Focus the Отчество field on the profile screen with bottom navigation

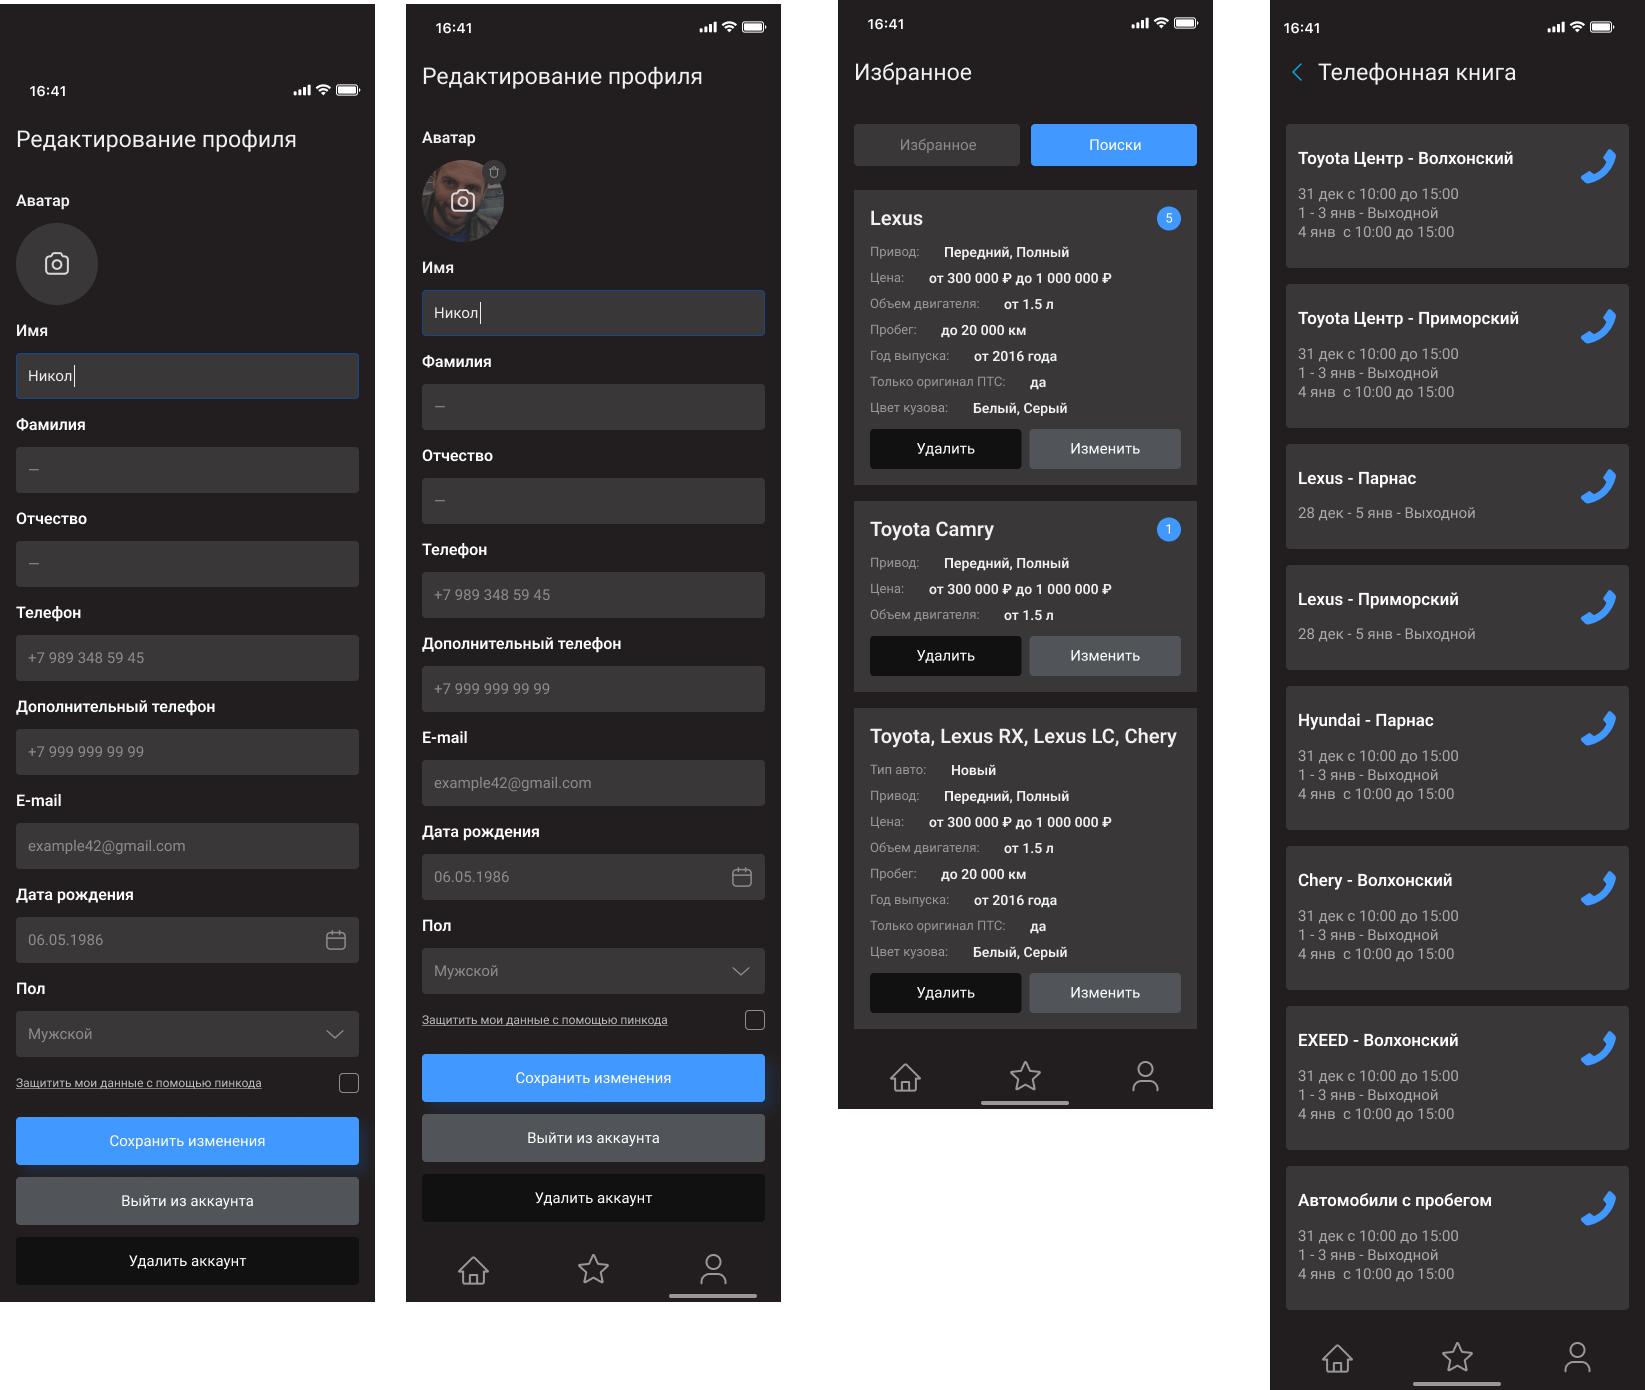(593, 501)
